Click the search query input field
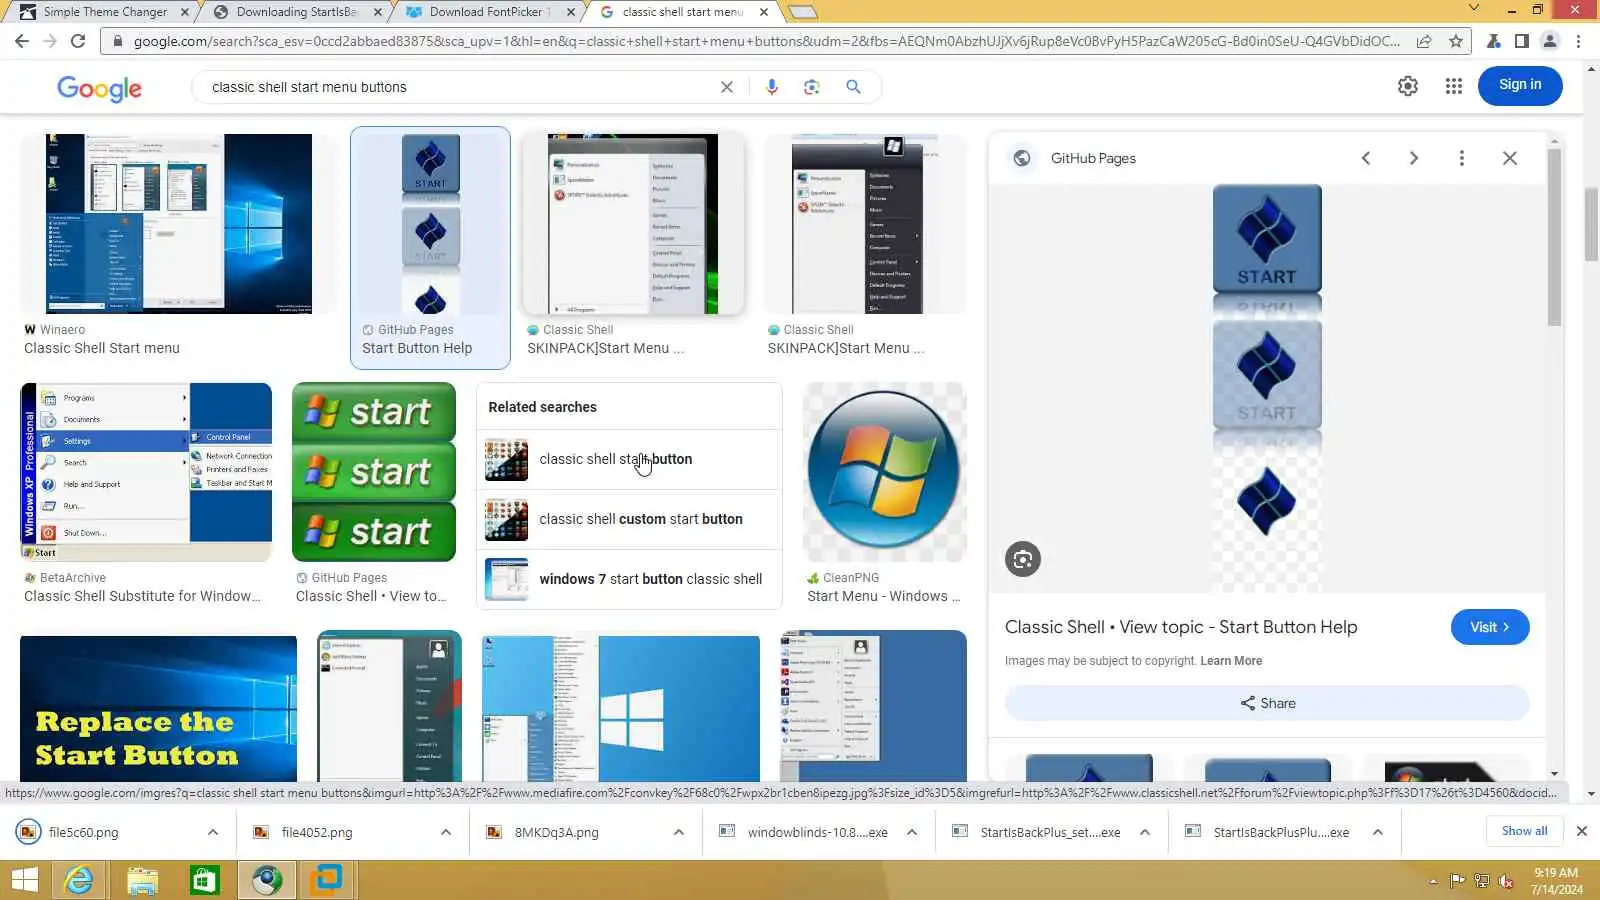Image resolution: width=1600 pixels, height=900 pixels. pos(460,87)
